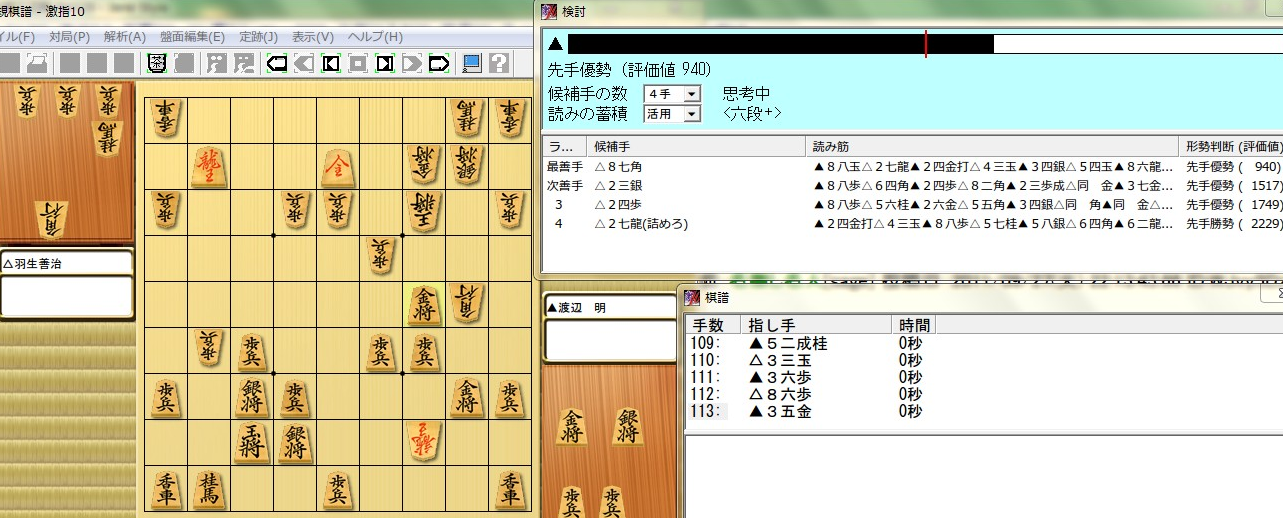
Task: Click the greyed icon right of tea cup
Action: pos(184,64)
